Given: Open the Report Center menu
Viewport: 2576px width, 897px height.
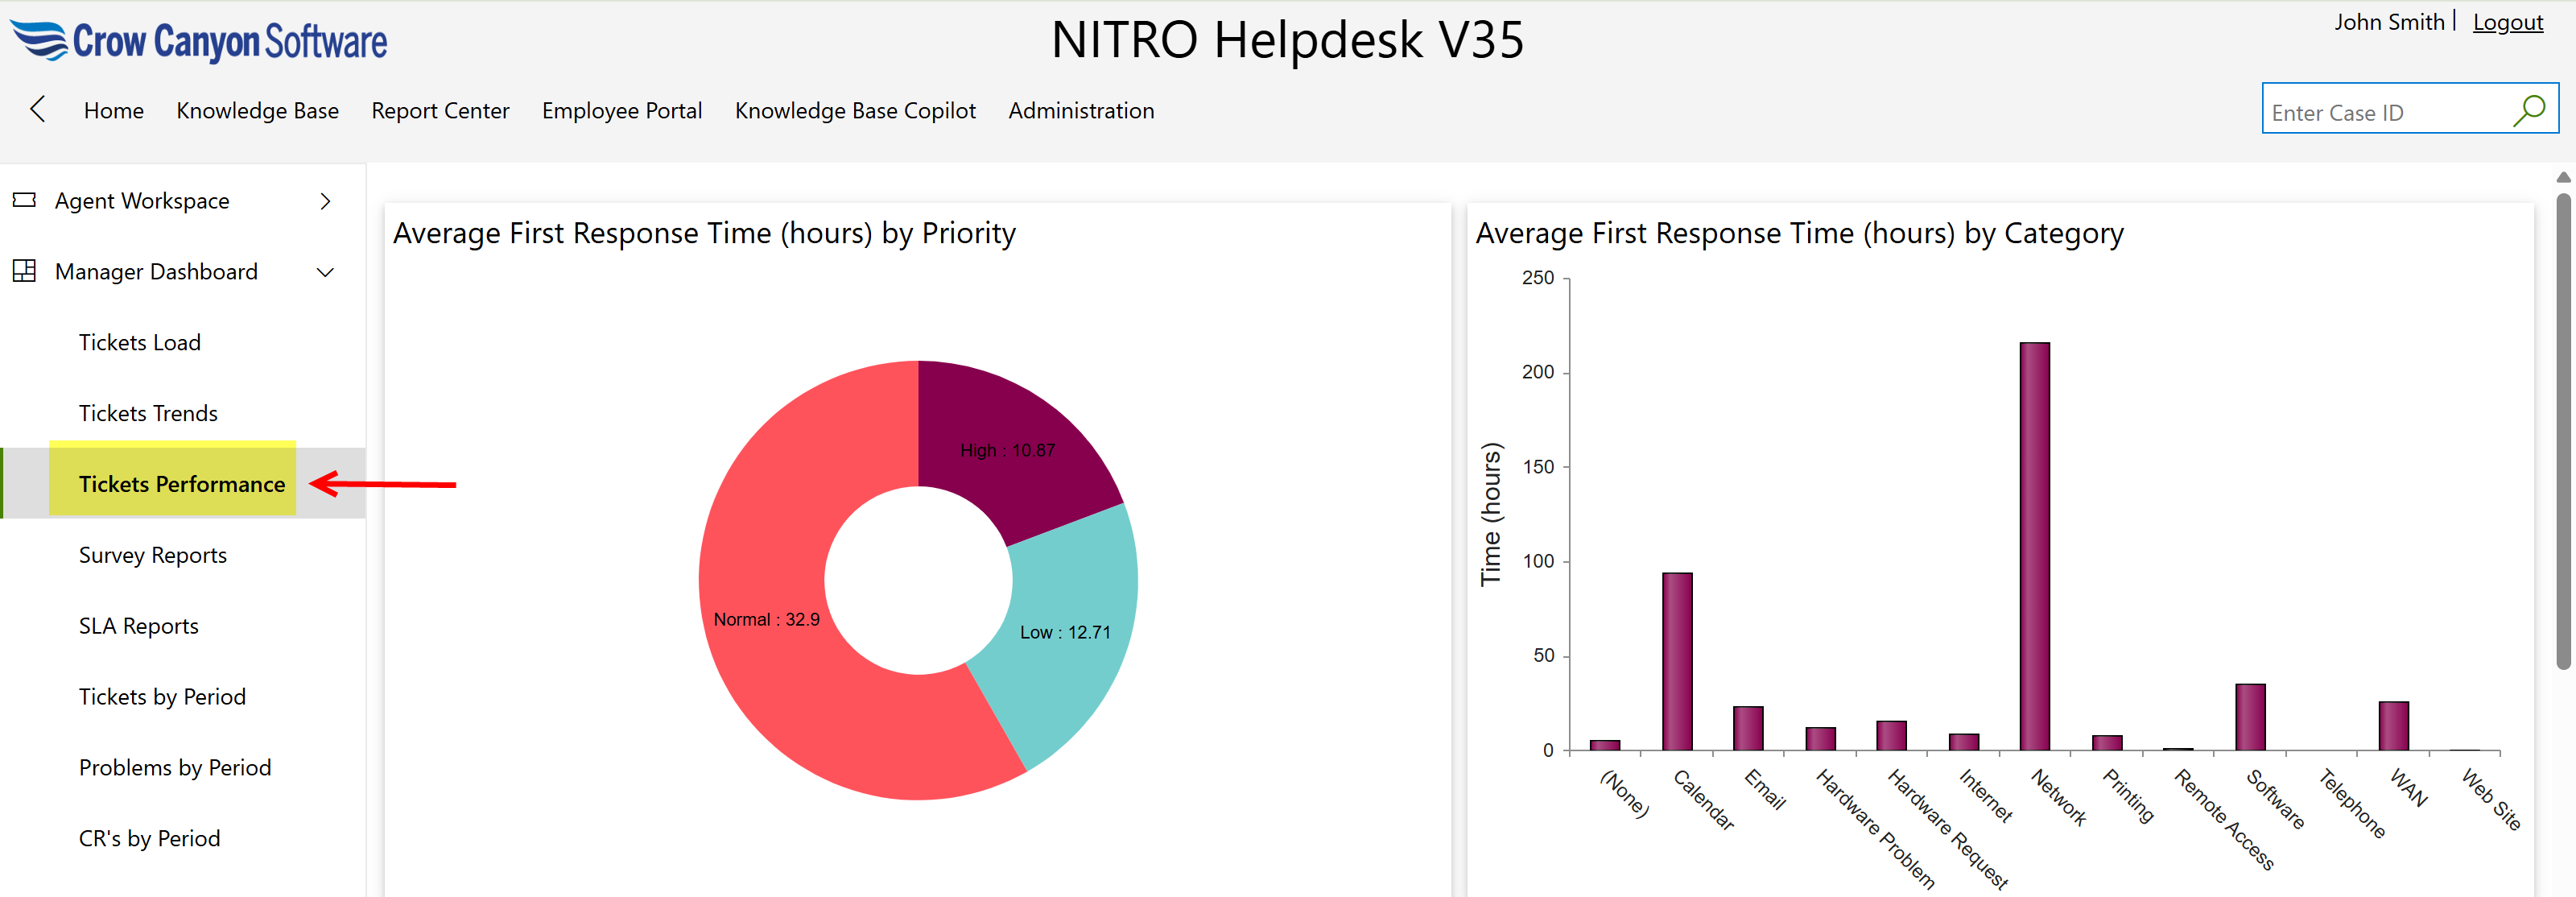Looking at the screenshot, I should 440,111.
